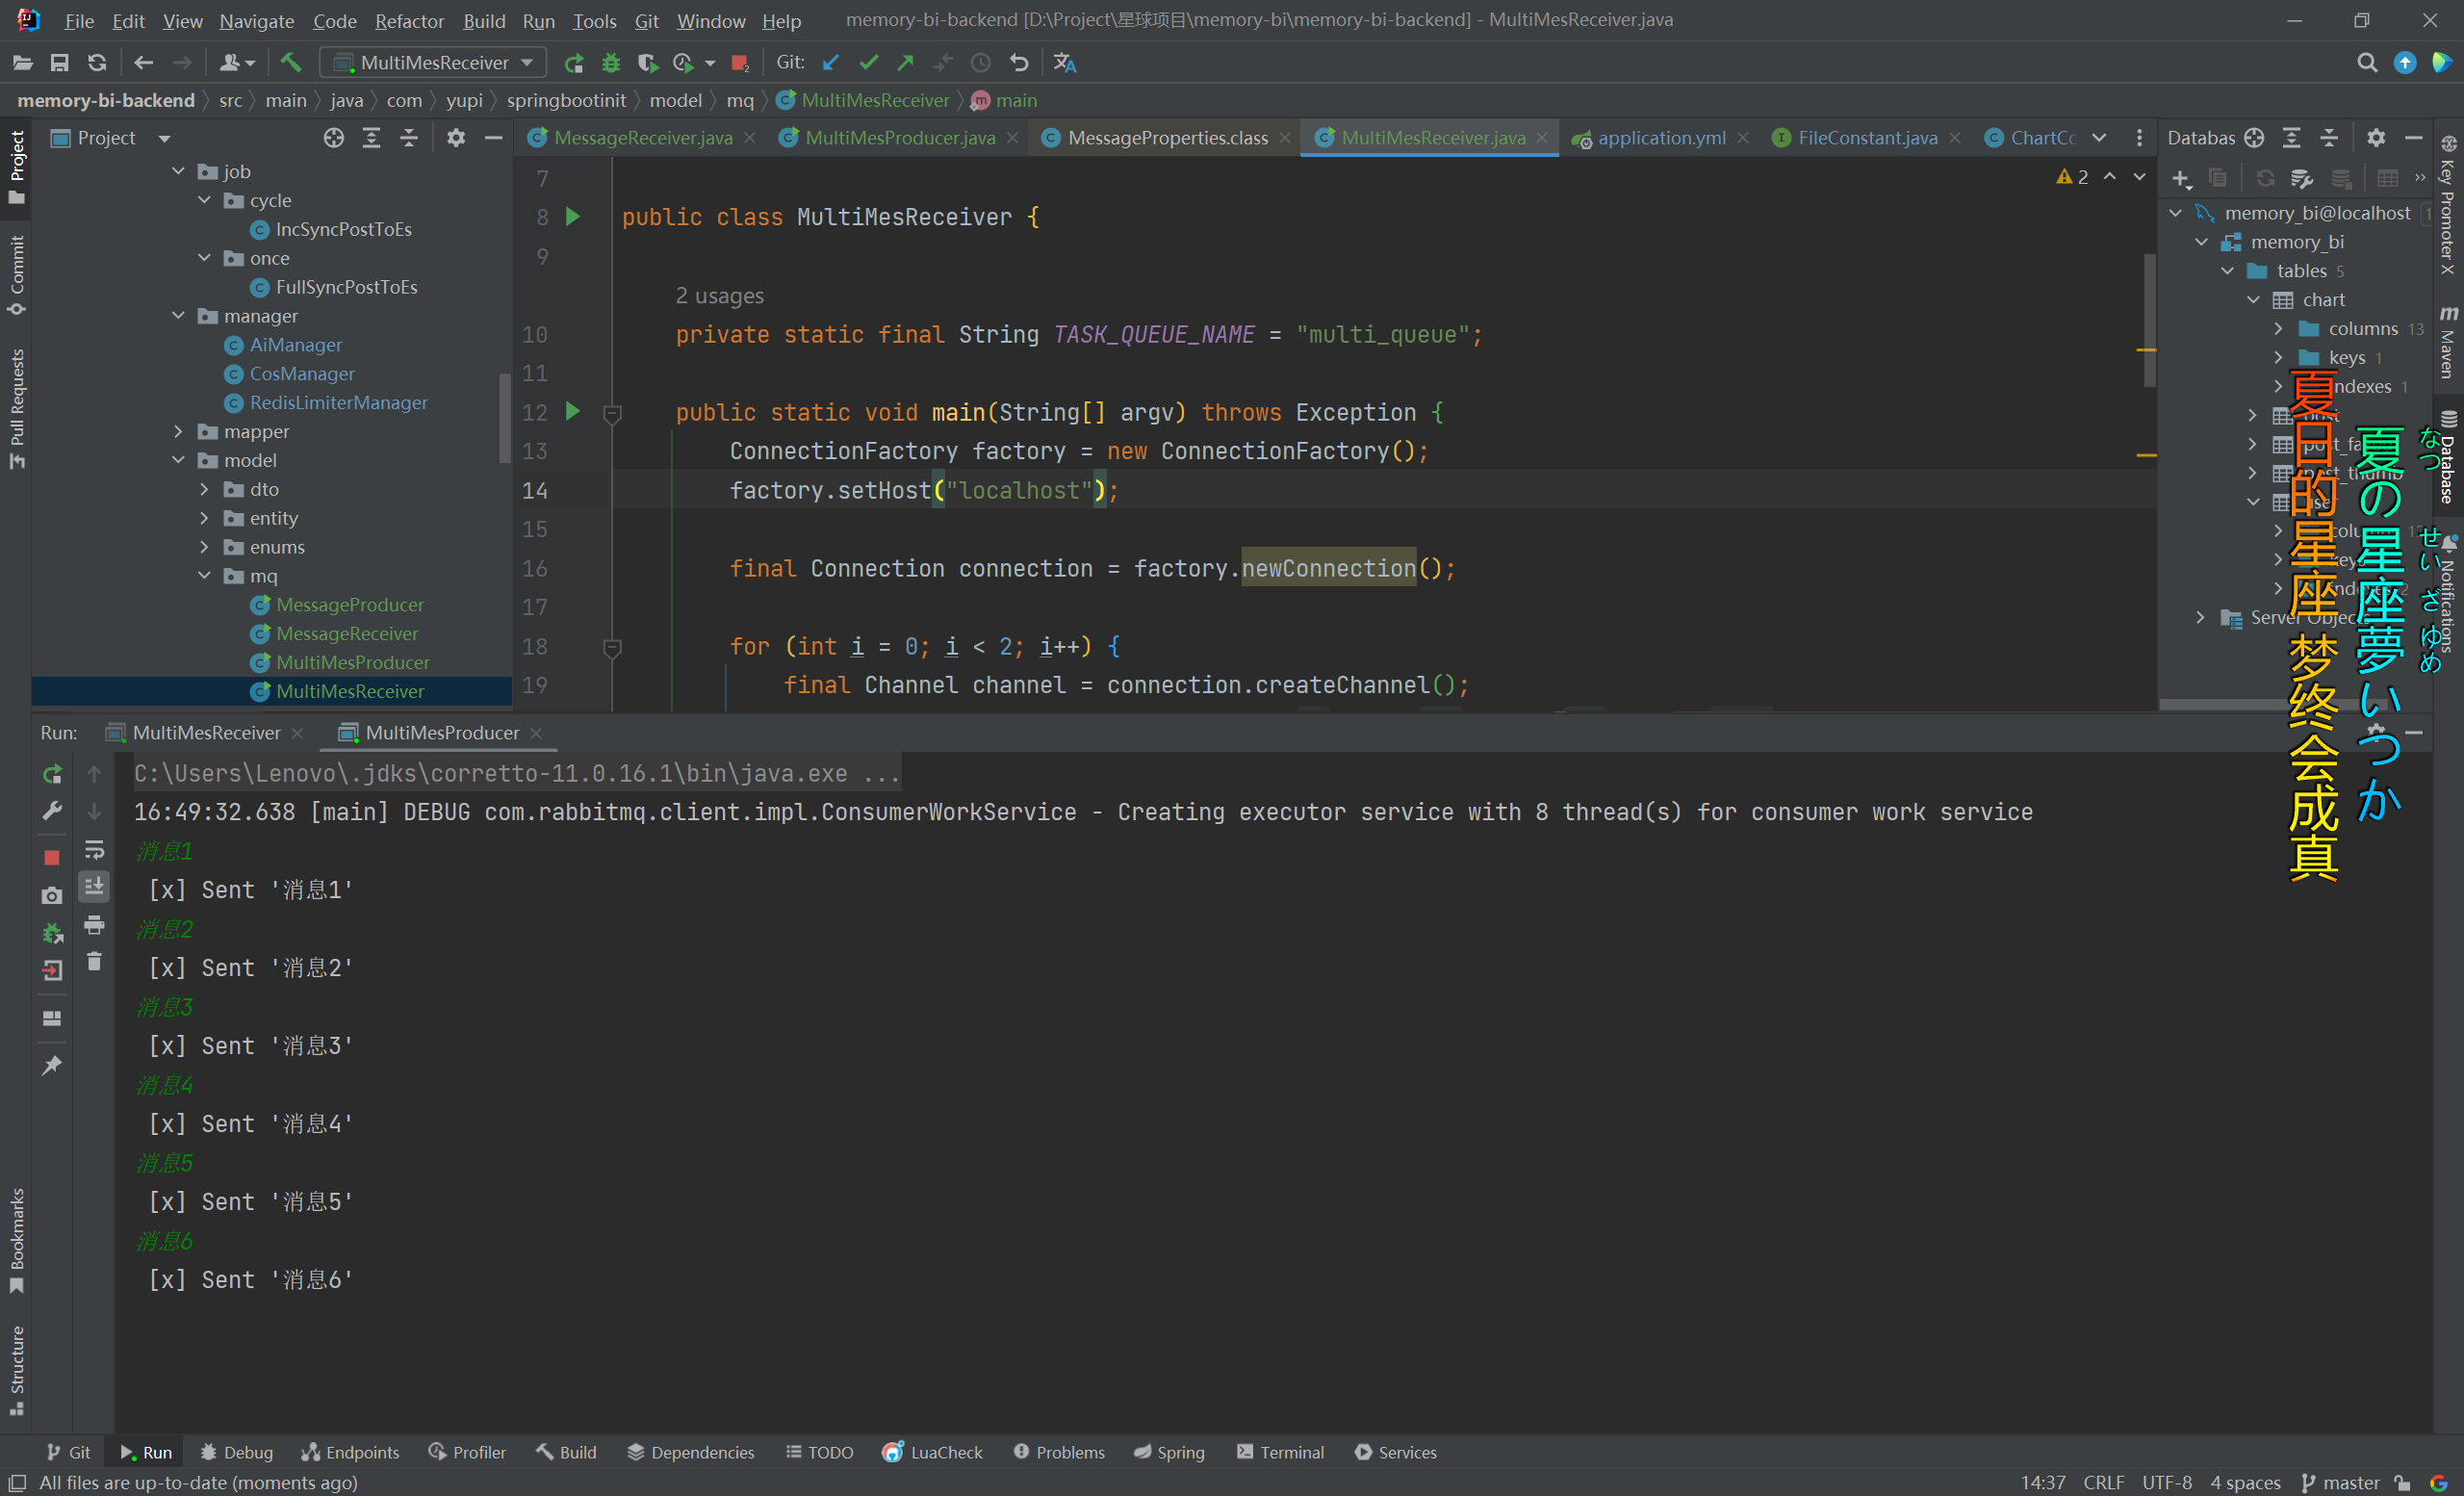Open the Terminal tool window button
The image size is (2464, 1496).
pyautogui.click(x=1280, y=1453)
